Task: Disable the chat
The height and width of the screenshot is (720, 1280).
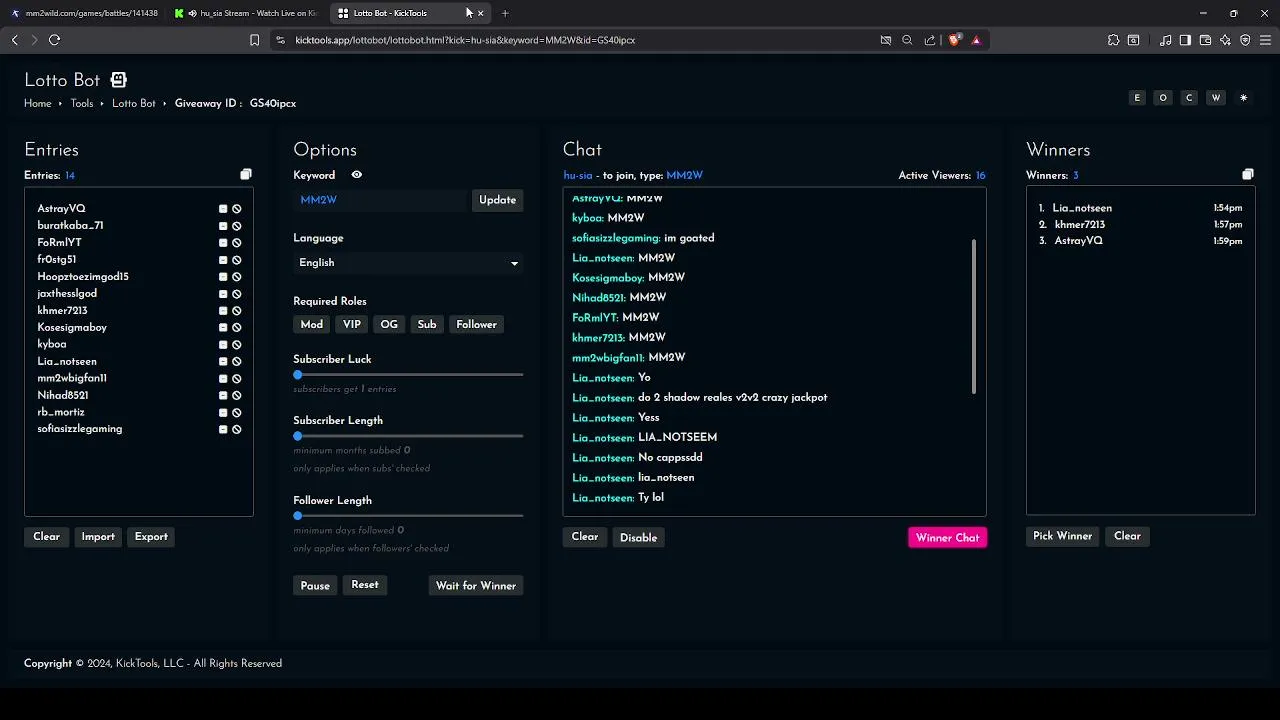Action: point(638,538)
